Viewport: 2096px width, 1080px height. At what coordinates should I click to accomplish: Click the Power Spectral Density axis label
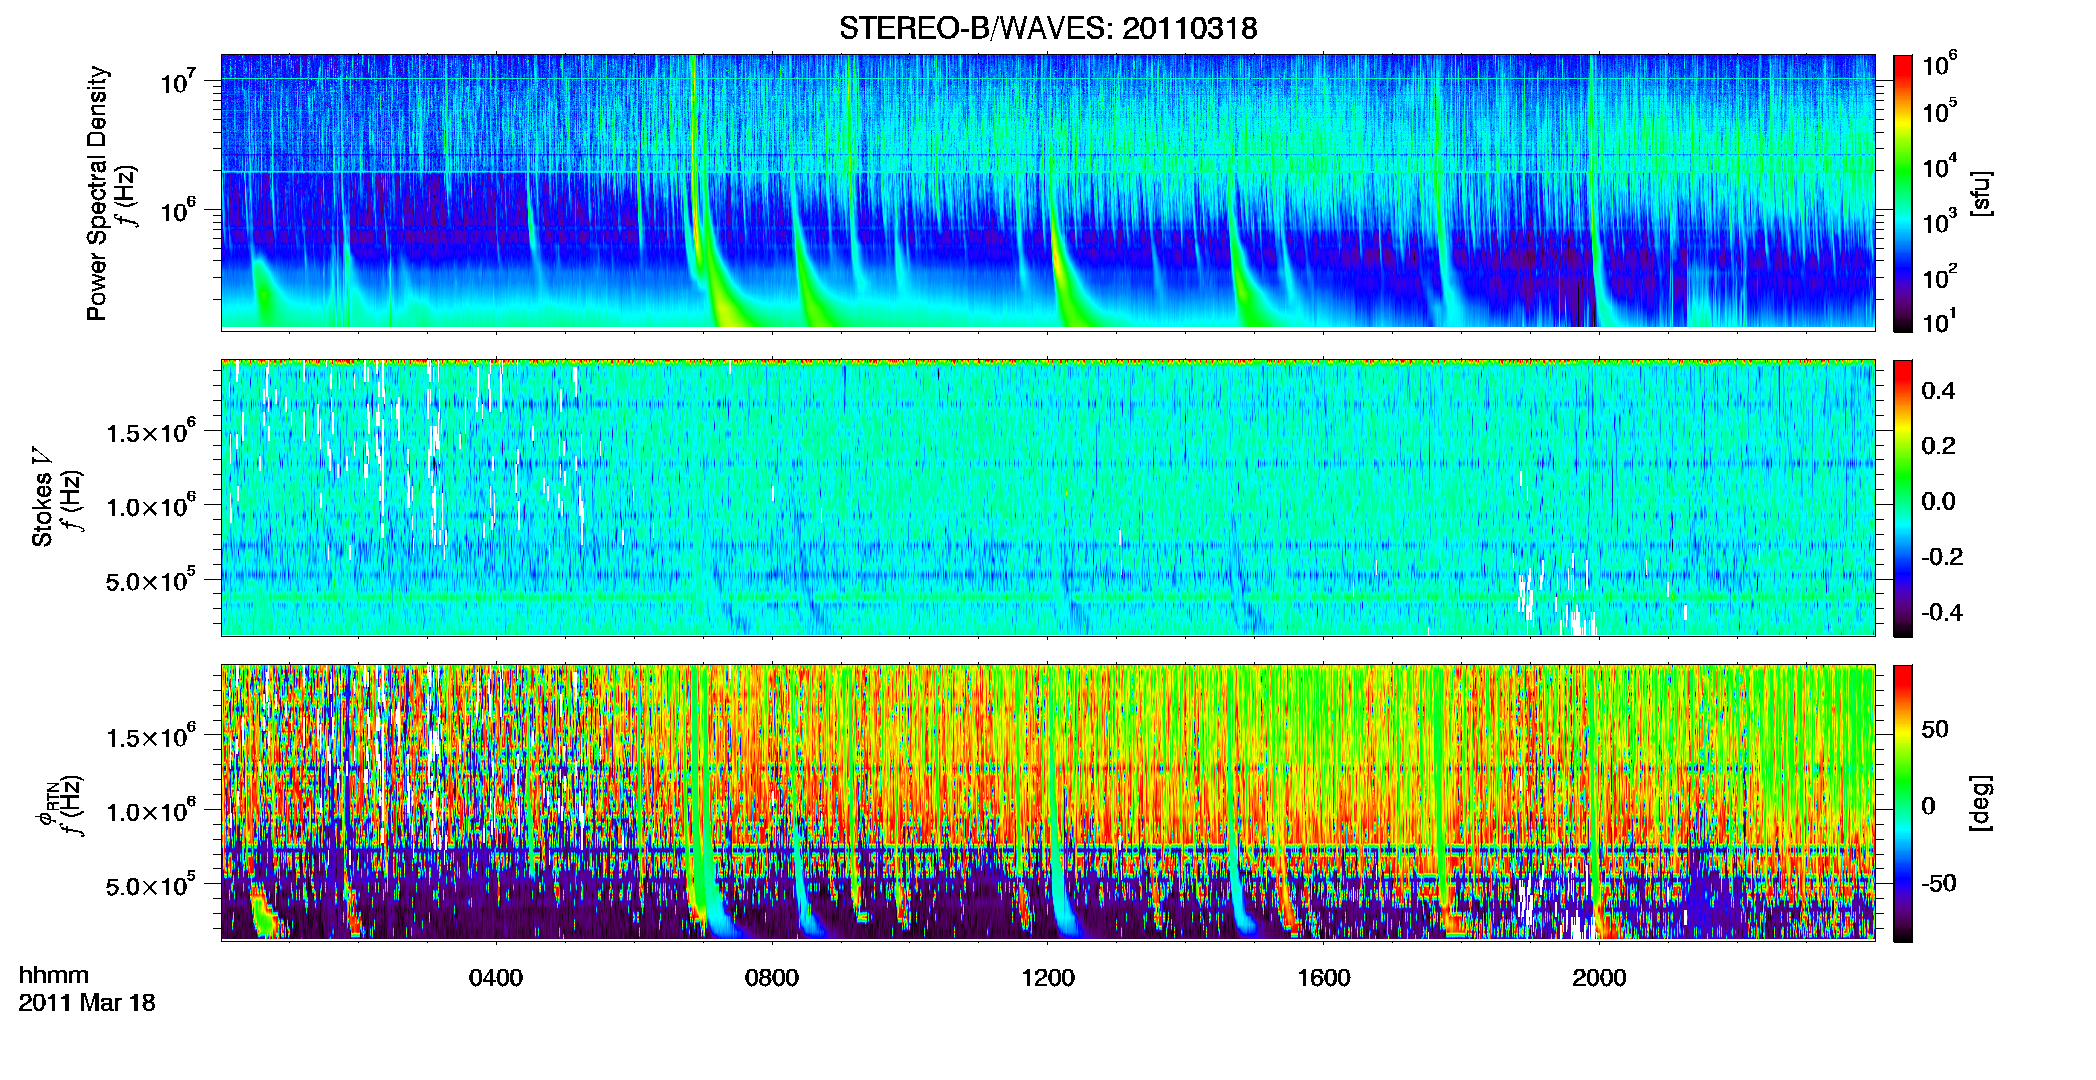tap(97, 193)
